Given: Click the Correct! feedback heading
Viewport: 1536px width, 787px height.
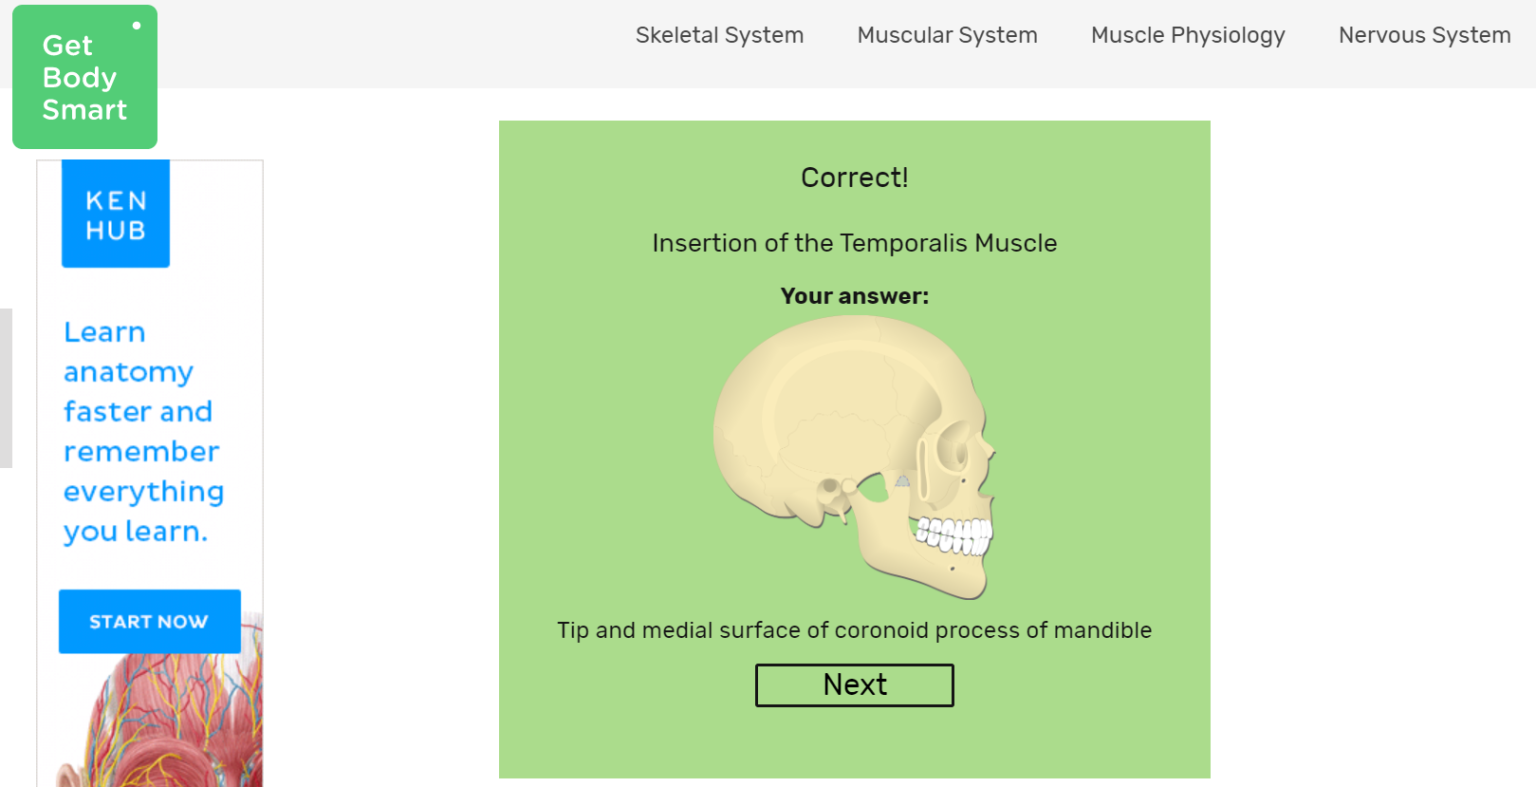Looking at the screenshot, I should point(854,177).
